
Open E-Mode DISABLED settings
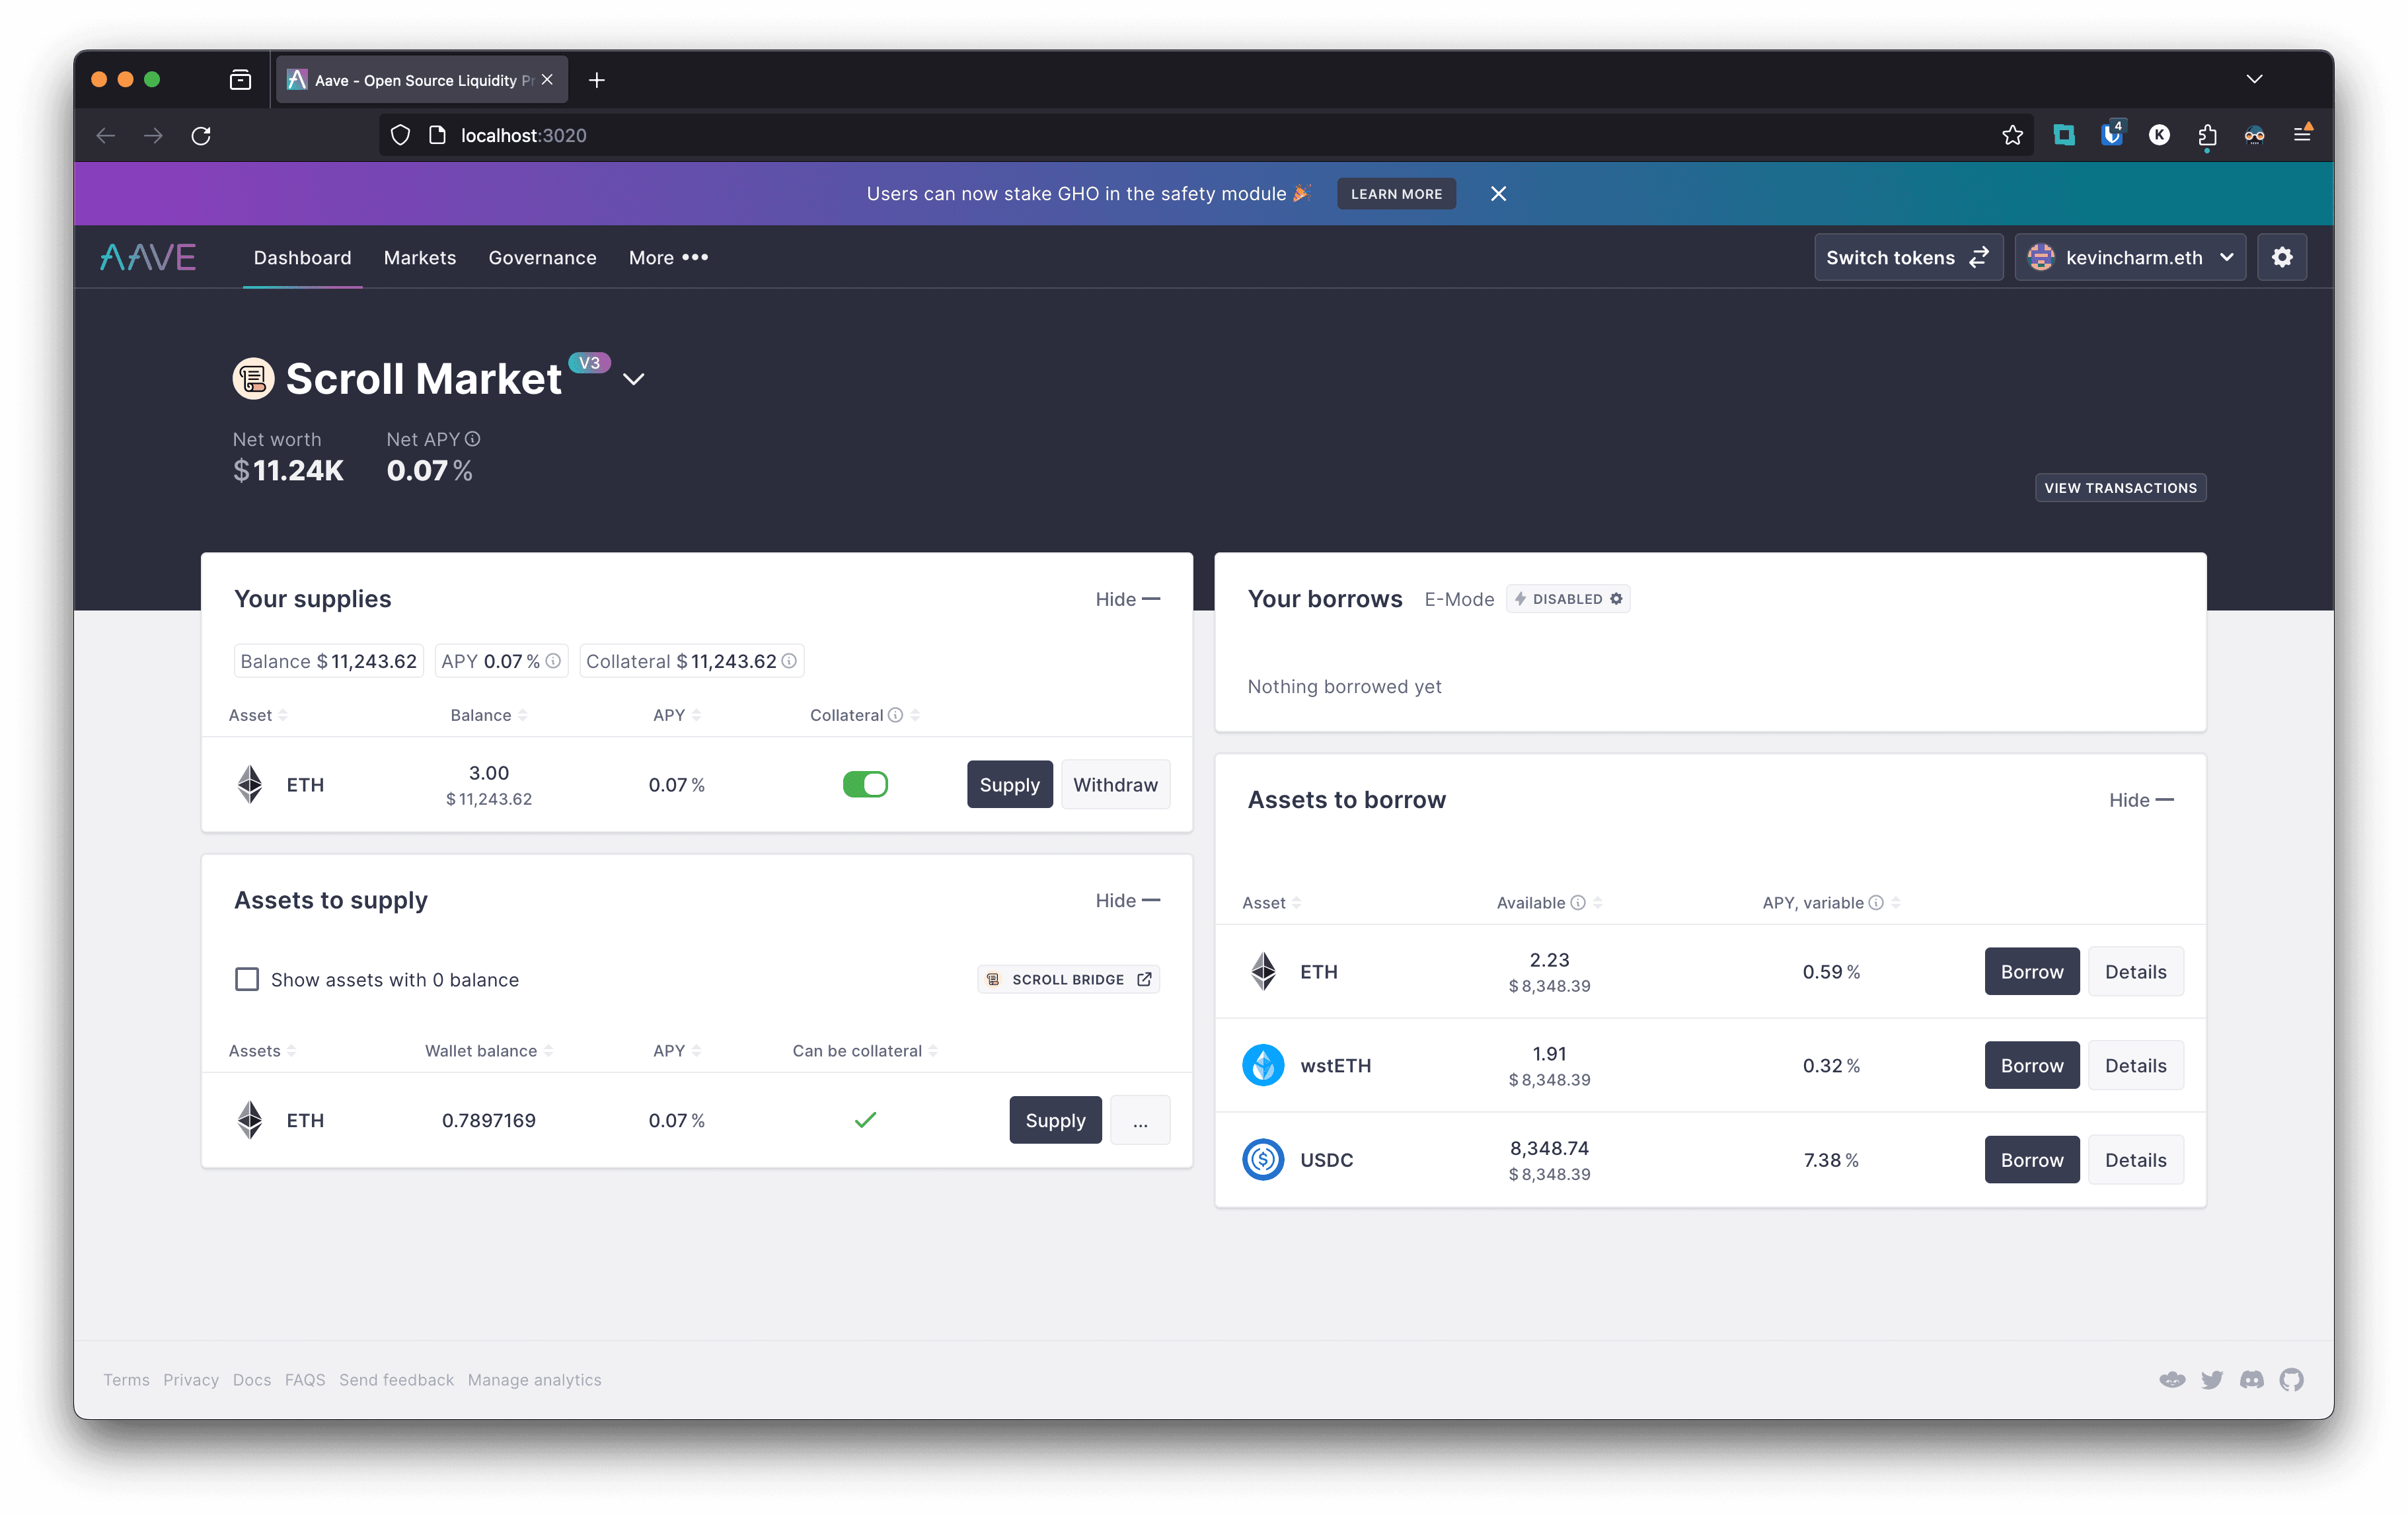tap(1568, 599)
